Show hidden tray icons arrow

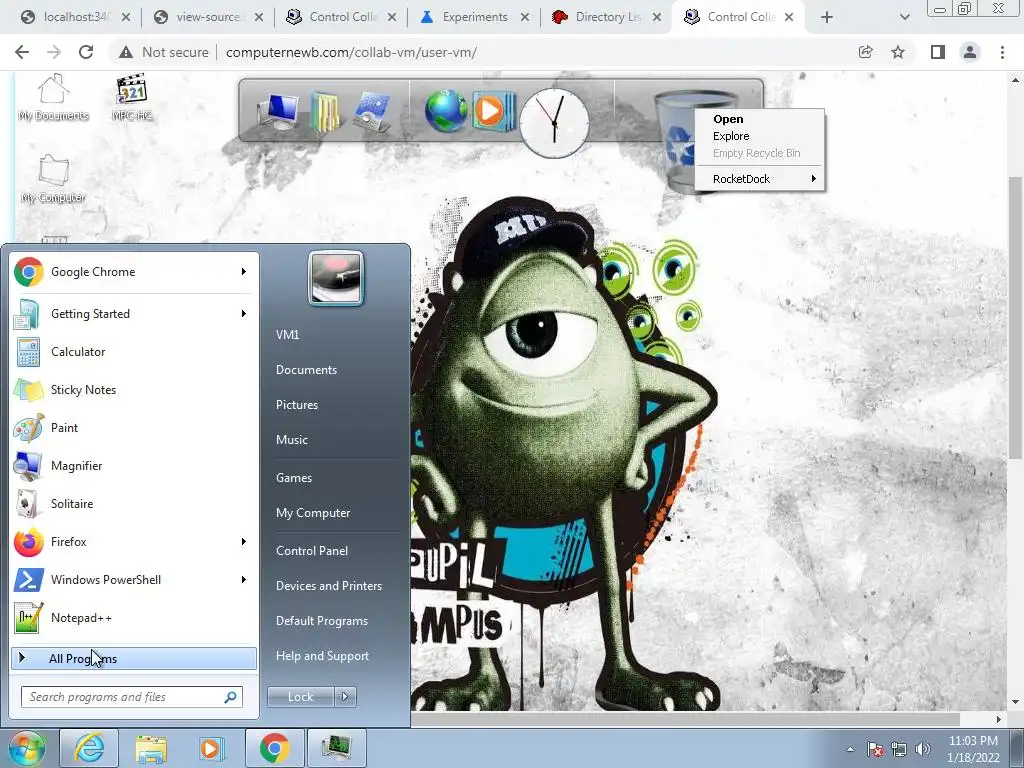(850, 749)
